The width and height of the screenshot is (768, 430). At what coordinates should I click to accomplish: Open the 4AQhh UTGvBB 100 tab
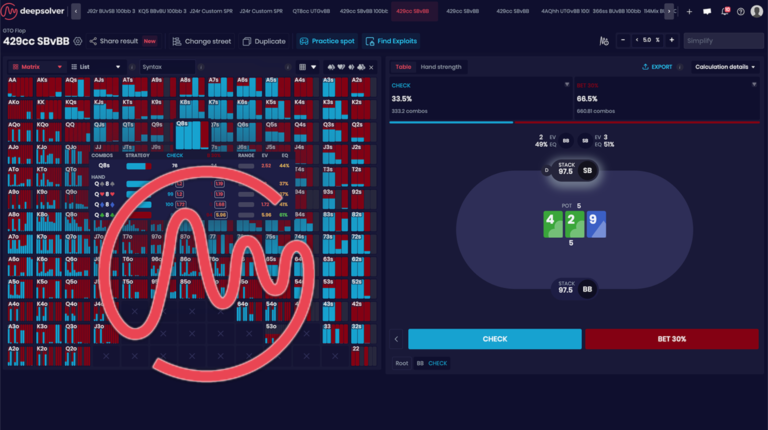click(x=565, y=11)
